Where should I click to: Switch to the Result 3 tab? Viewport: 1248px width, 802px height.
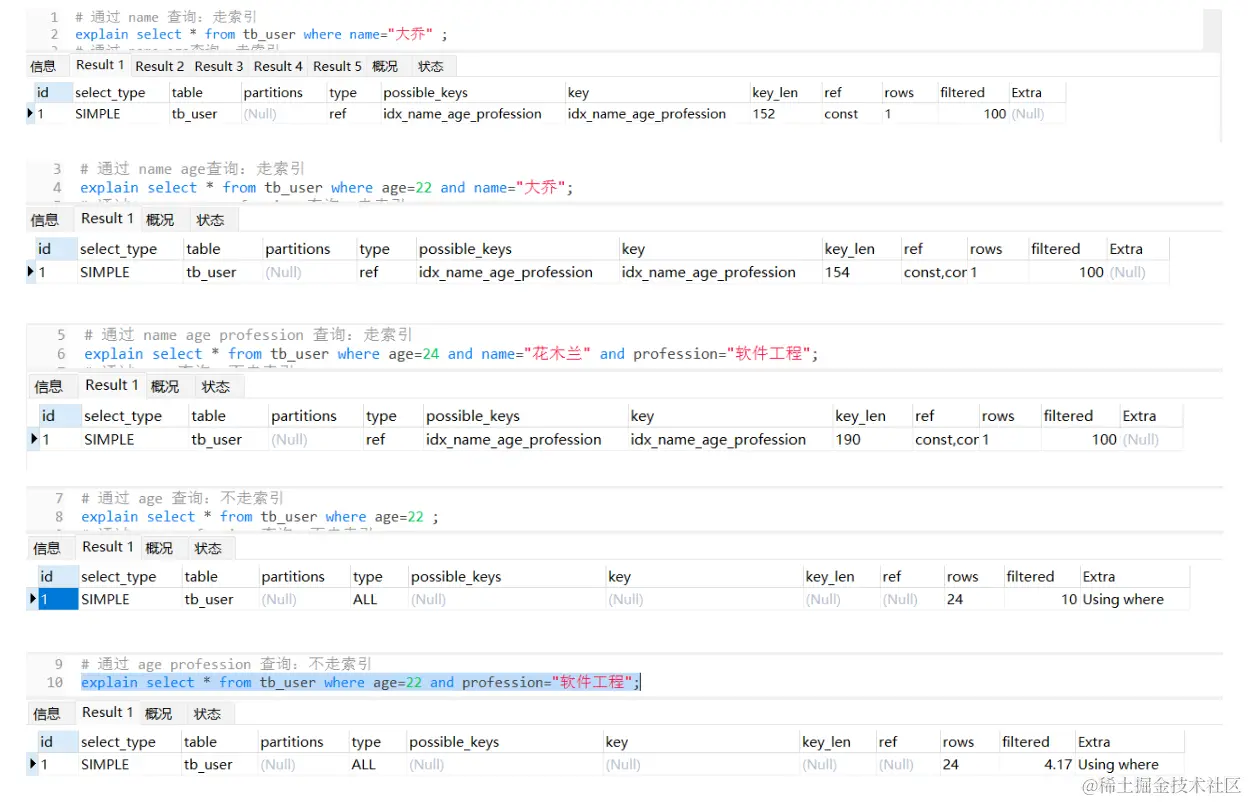(x=219, y=66)
